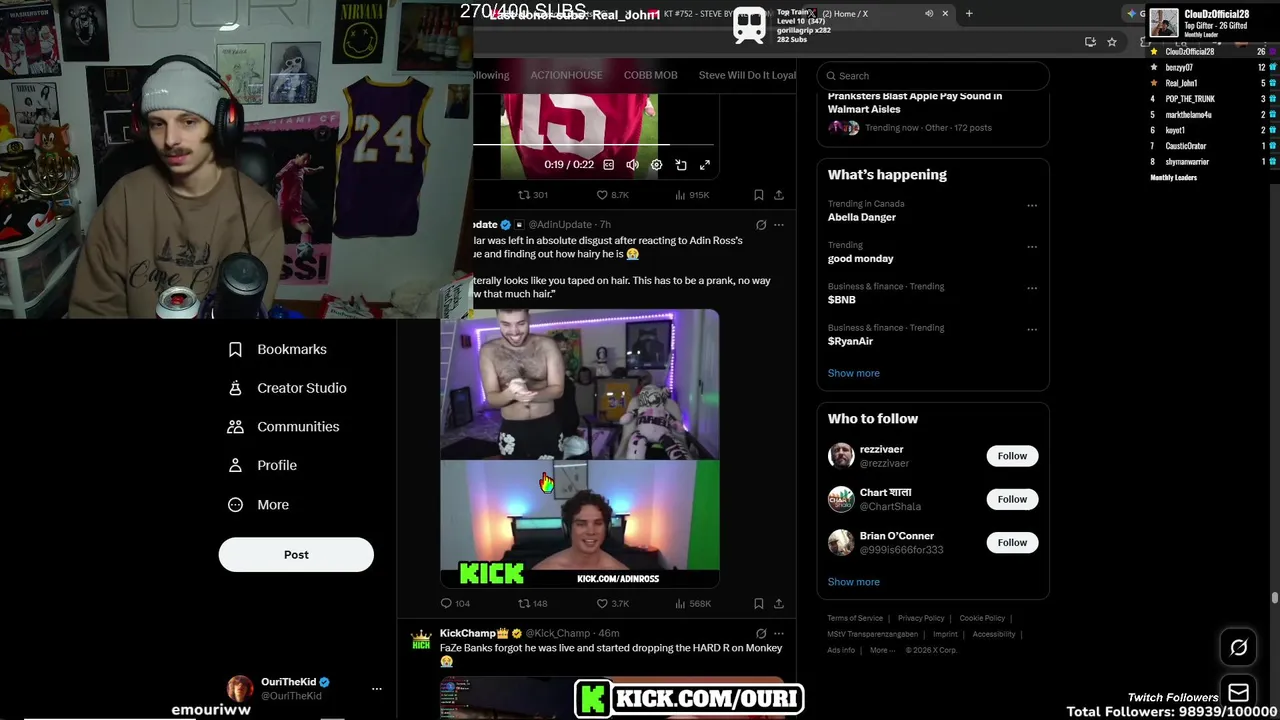The image size is (1280, 720).
Task: Repost the tweet with 301 reposts
Action: pyautogui.click(x=532, y=195)
